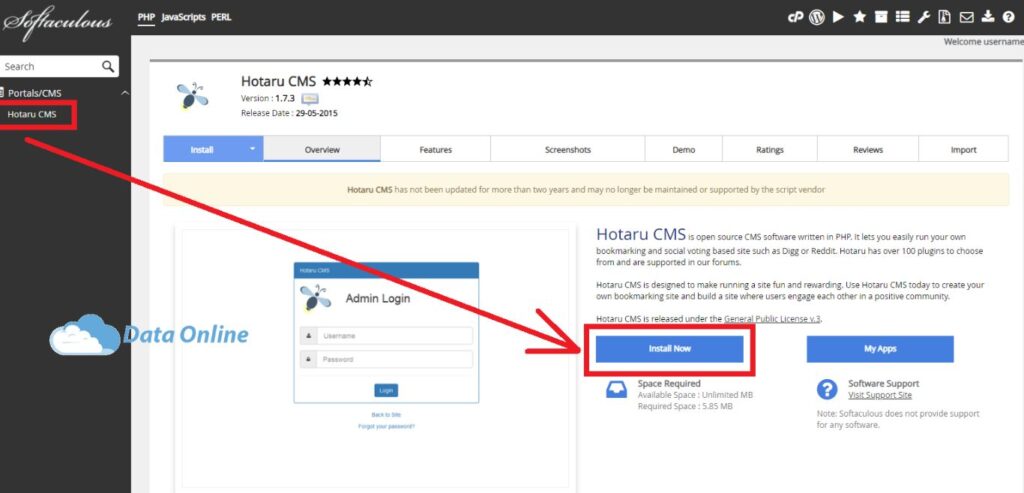The height and width of the screenshot is (493, 1024).
Task: Open the cPanel control panel icon
Action: [795, 17]
